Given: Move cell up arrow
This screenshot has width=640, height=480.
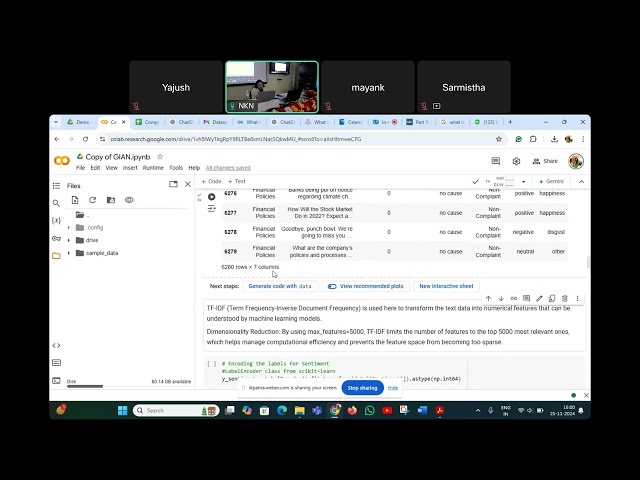Looking at the screenshot, I should pyautogui.click(x=489, y=298).
